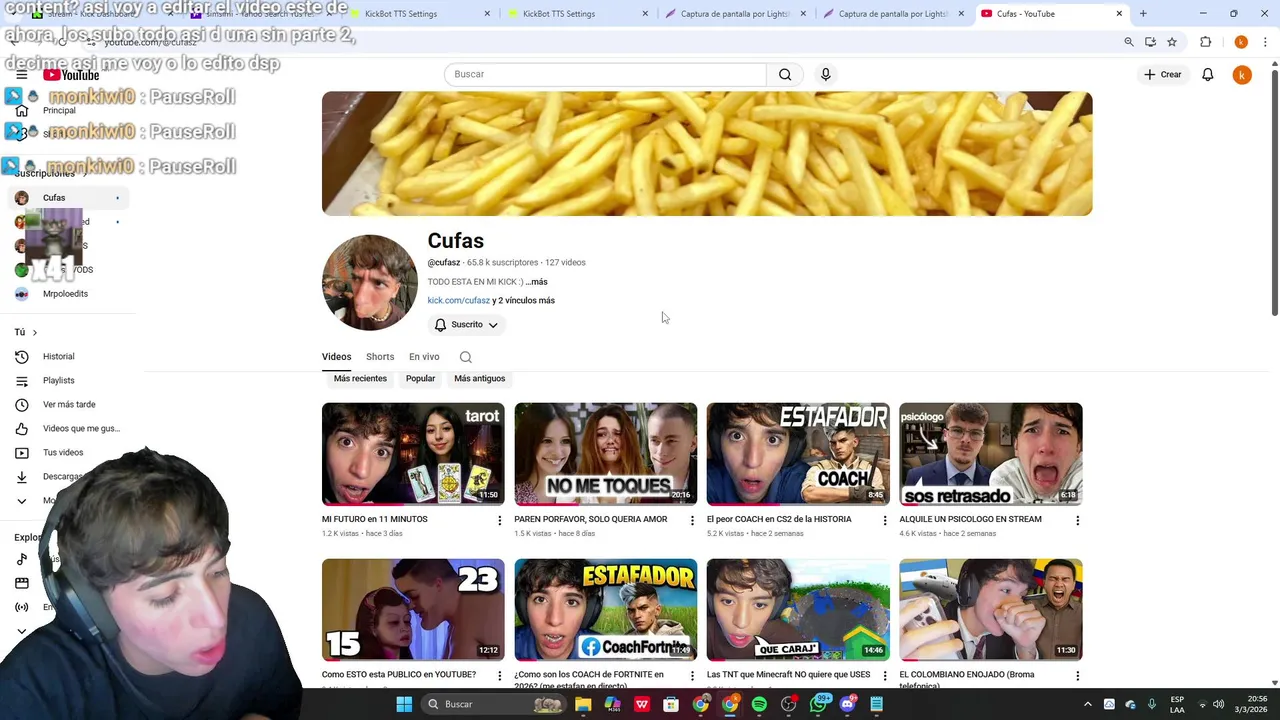Search within the Cufas channel
Screen dimensions: 1280x720
tap(465, 357)
